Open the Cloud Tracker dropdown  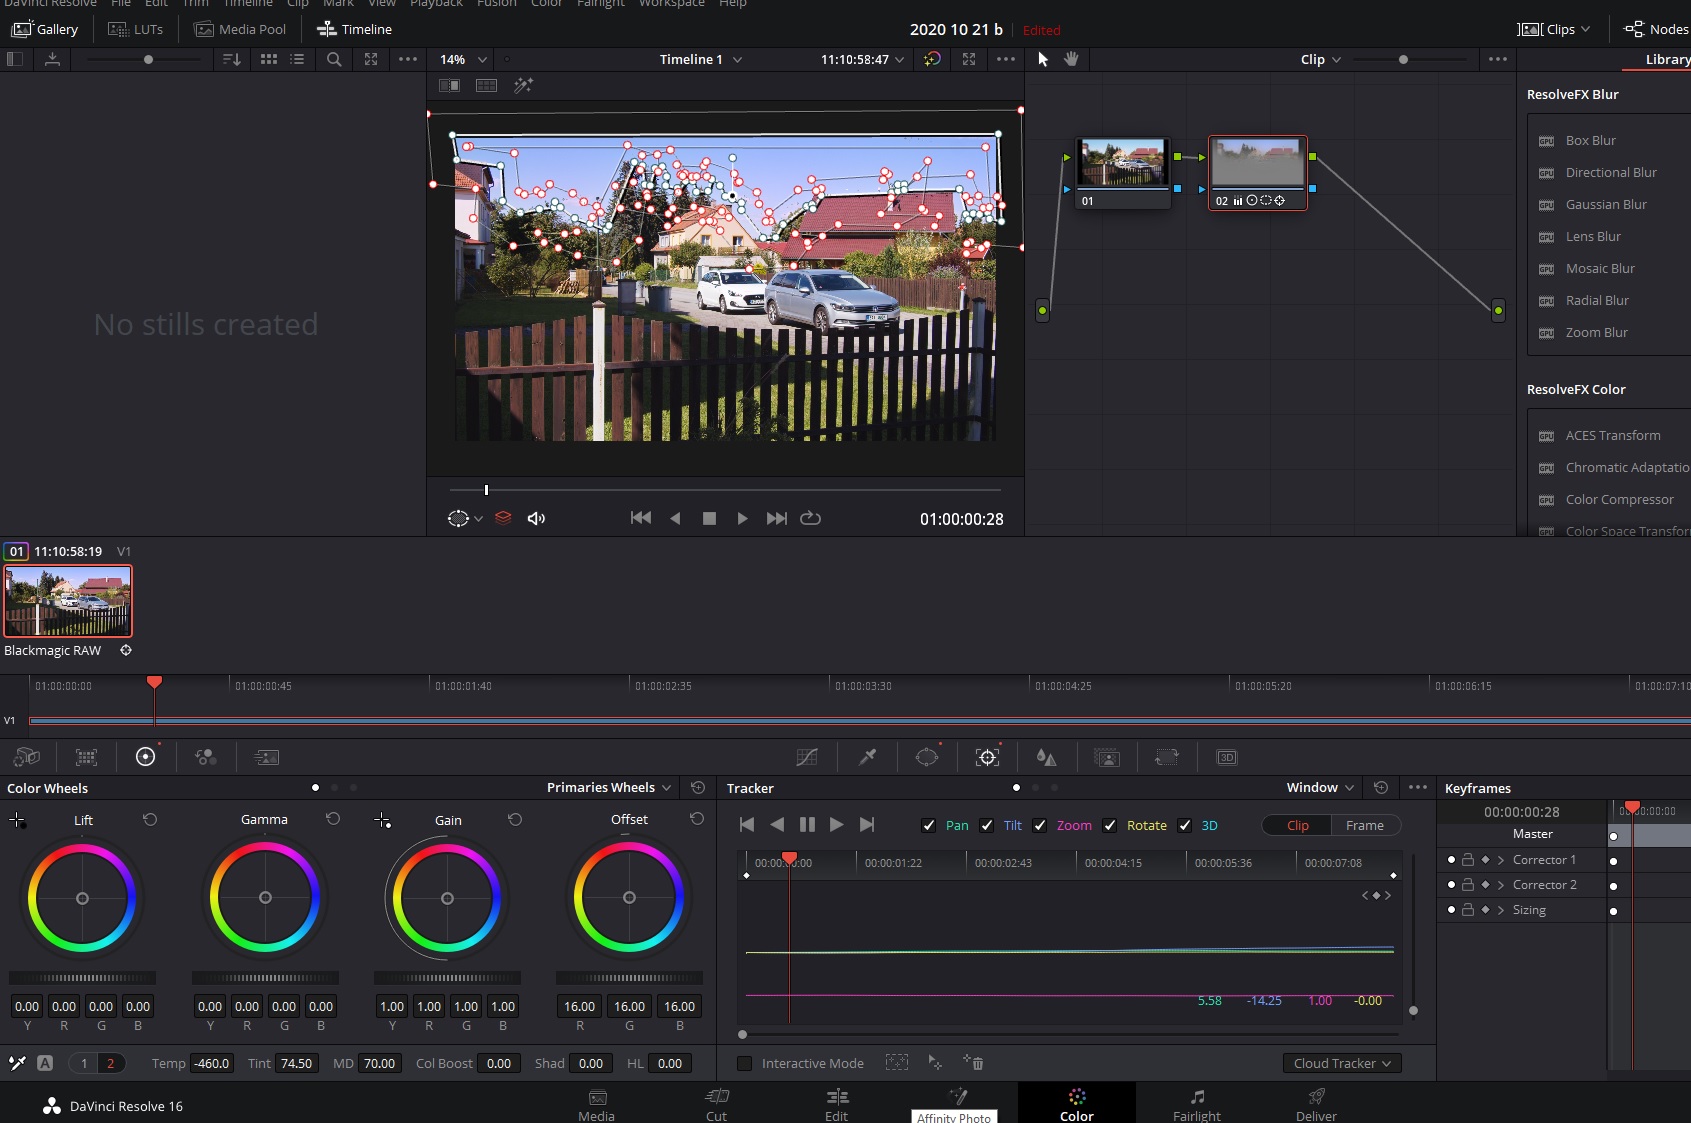click(x=1341, y=1063)
